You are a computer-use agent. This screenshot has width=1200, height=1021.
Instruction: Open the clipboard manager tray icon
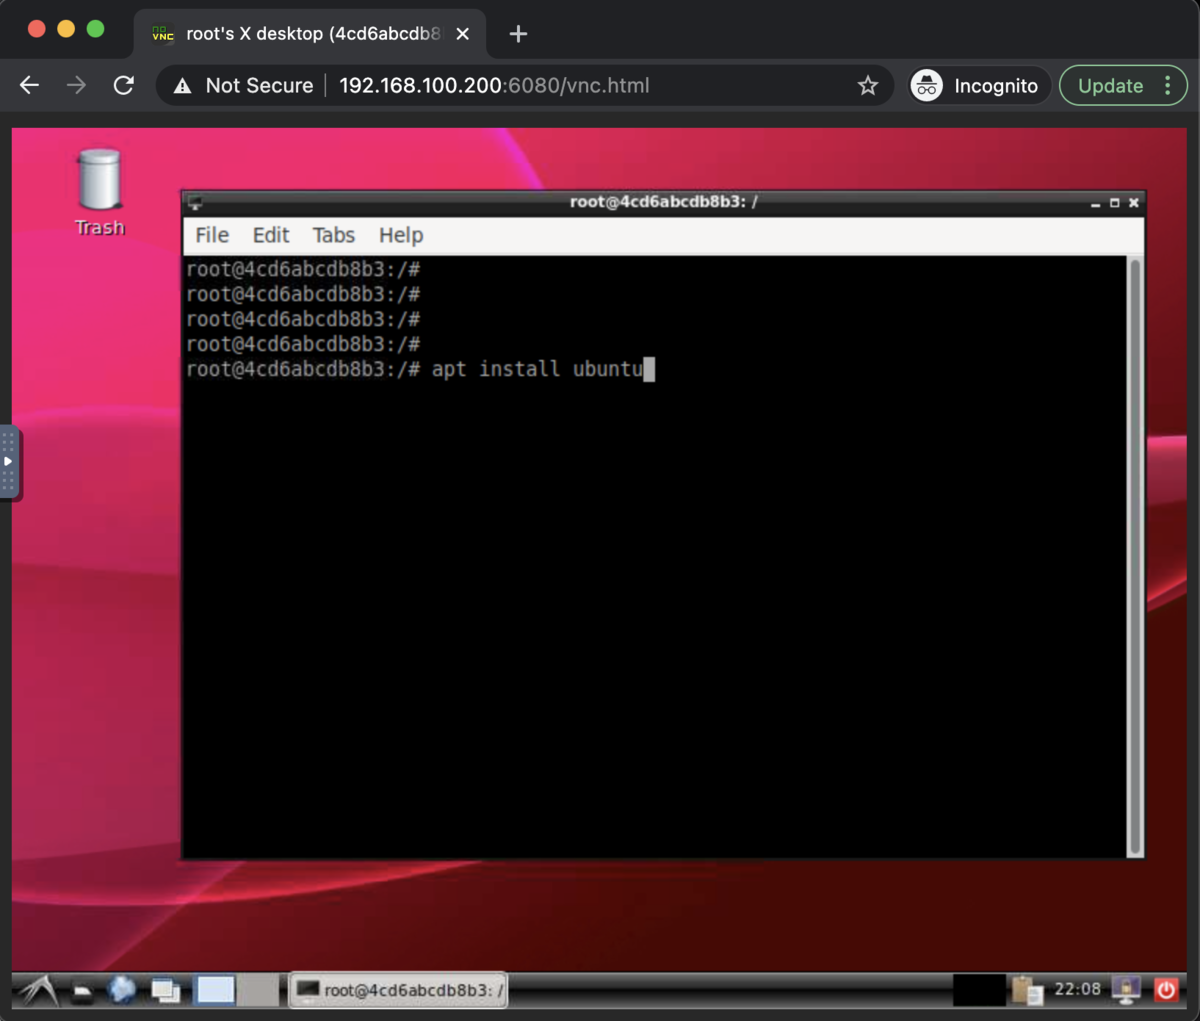pyautogui.click(x=1027, y=990)
